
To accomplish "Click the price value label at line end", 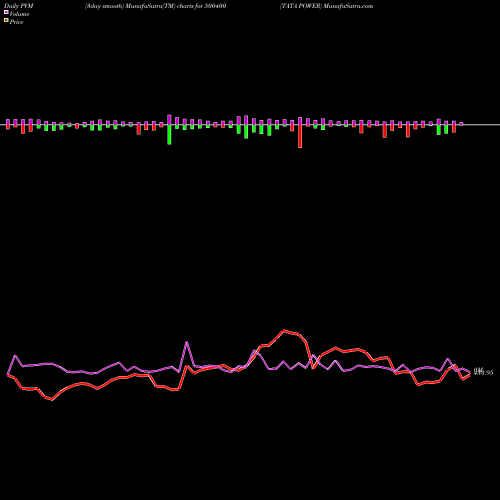I will pos(483,372).
